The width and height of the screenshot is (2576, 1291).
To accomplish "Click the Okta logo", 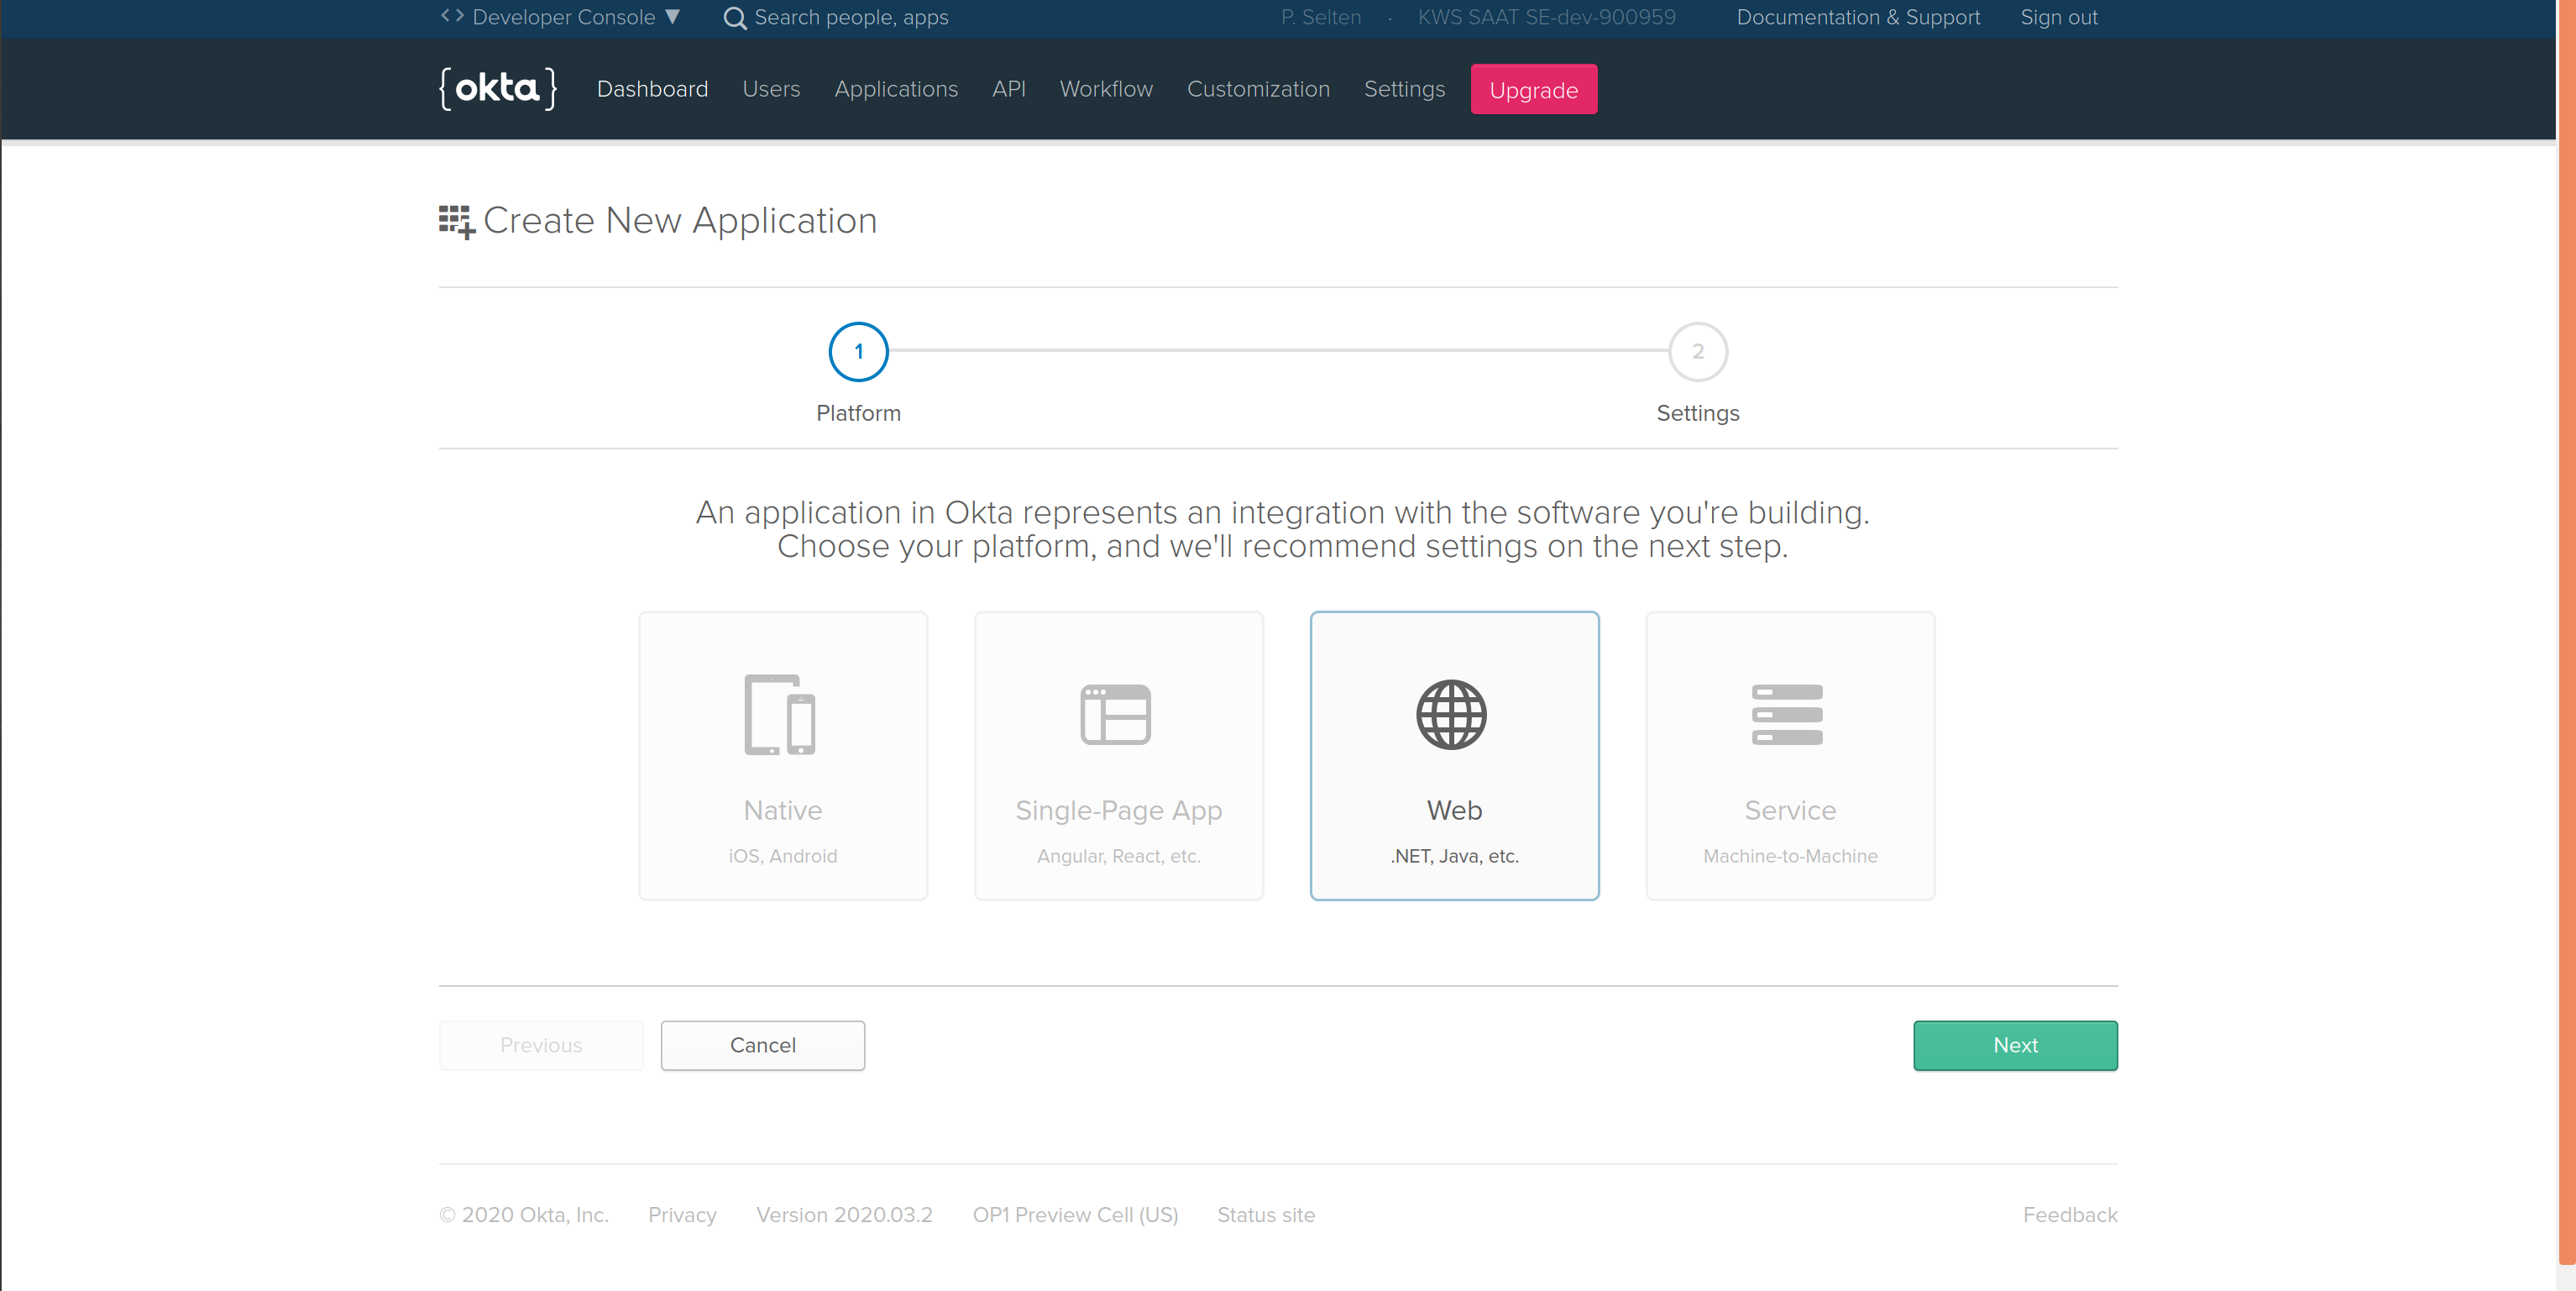I will tap(498, 89).
